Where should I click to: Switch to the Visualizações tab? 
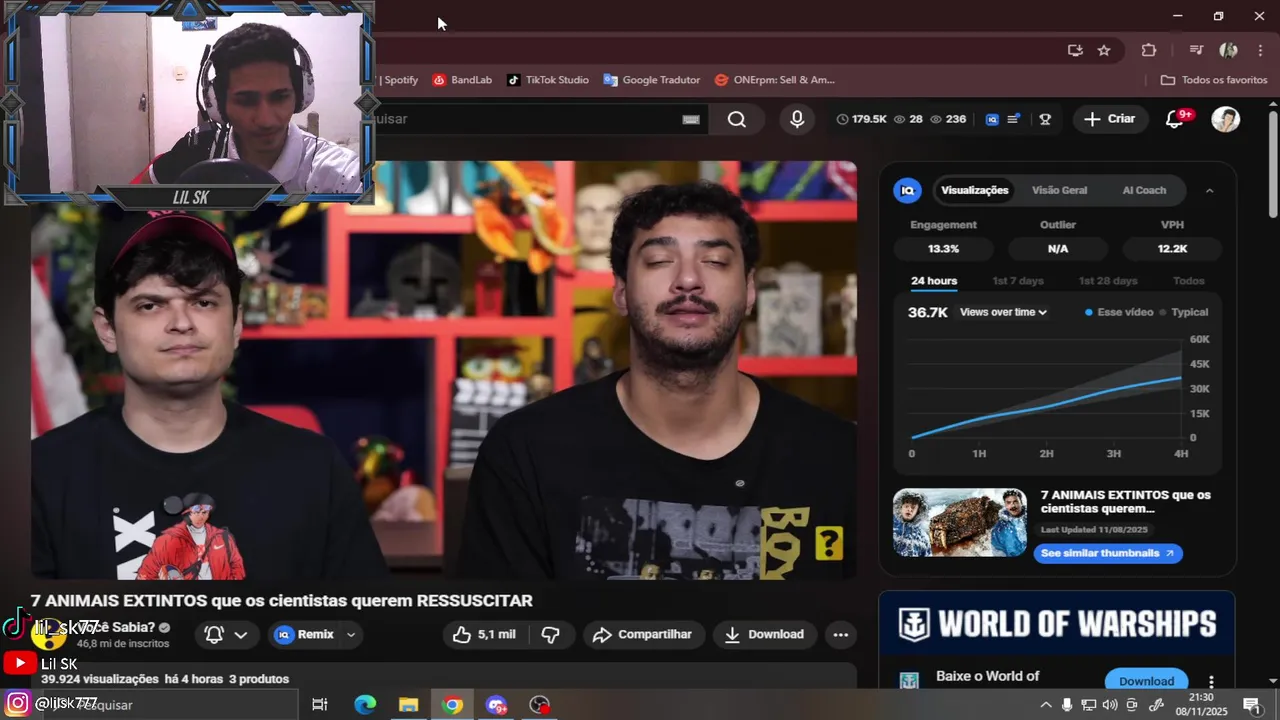point(974,190)
